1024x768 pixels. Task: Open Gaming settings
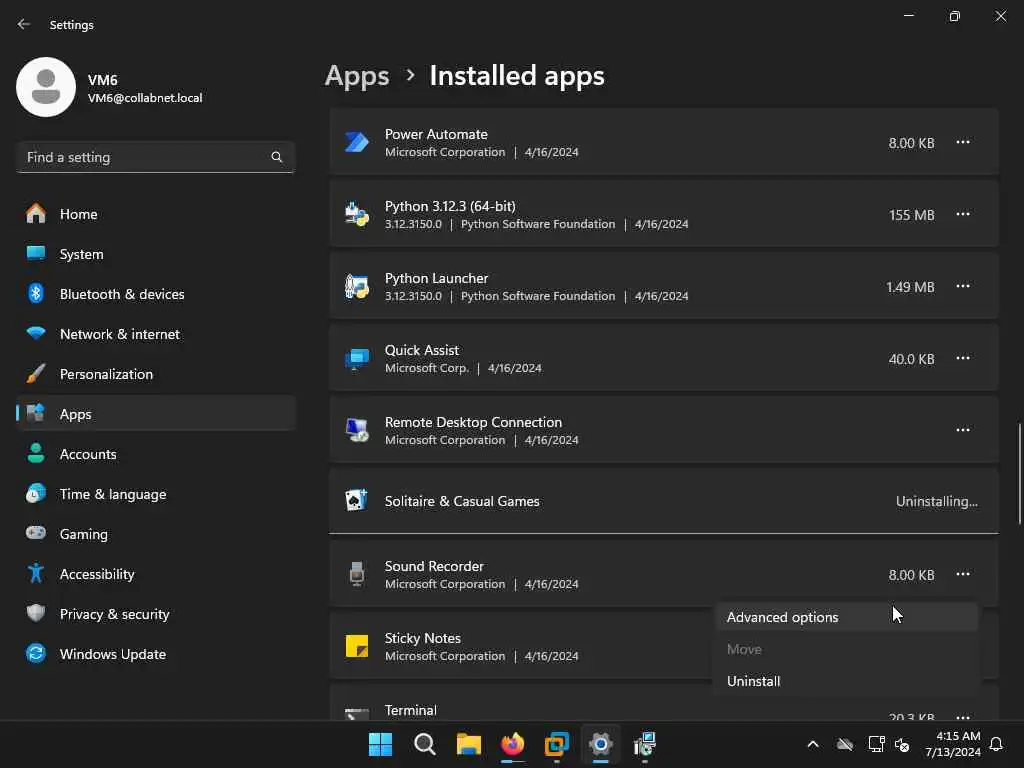click(x=155, y=534)
